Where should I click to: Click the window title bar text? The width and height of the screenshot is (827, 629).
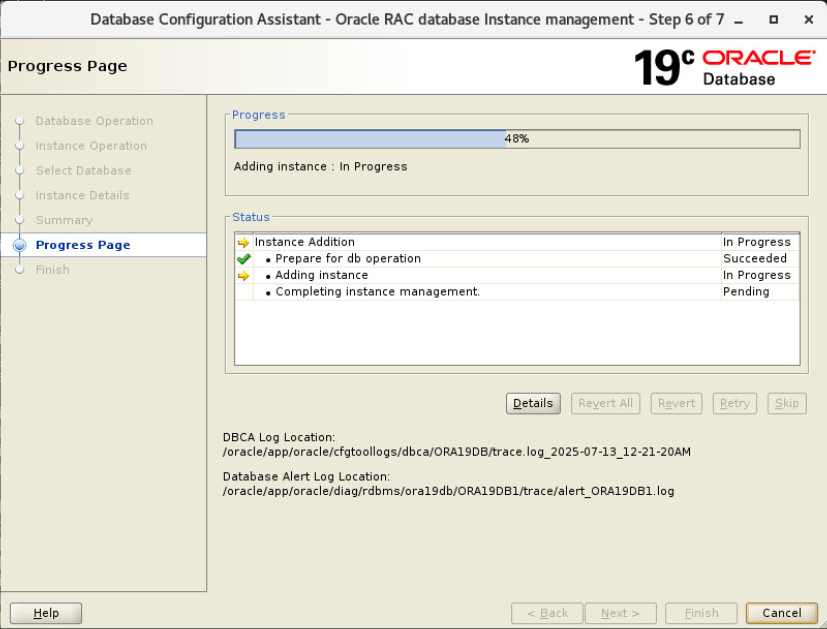[x=407, y=20]
